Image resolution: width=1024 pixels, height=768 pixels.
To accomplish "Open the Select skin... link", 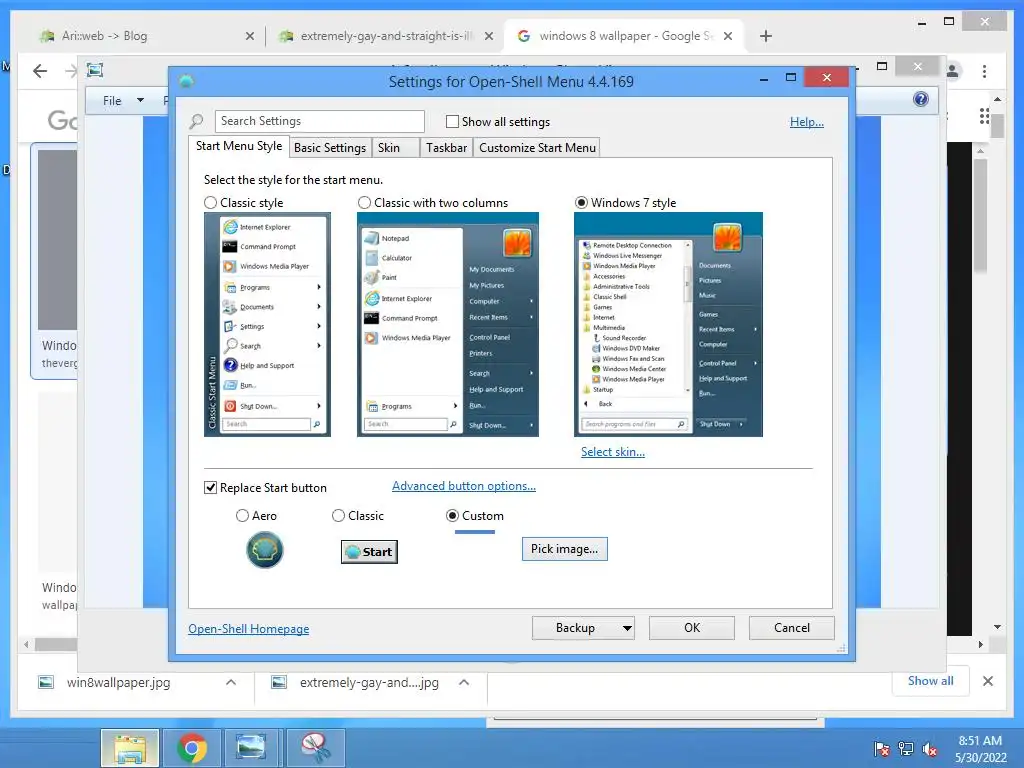I will [x=613, y=452].
